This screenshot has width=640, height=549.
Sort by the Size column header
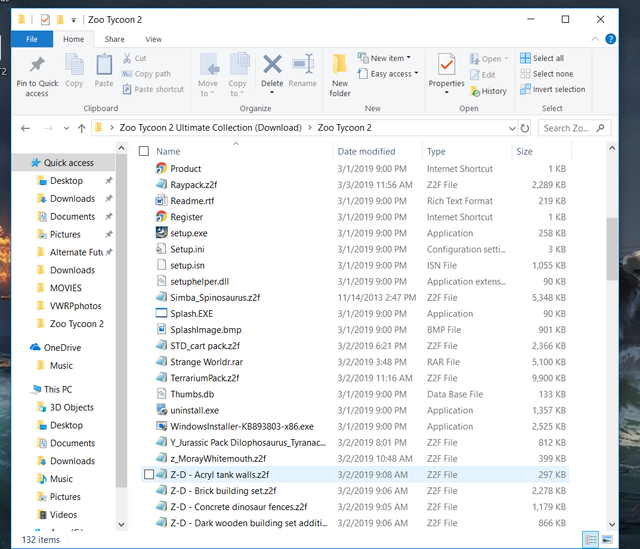click(524, 151)
